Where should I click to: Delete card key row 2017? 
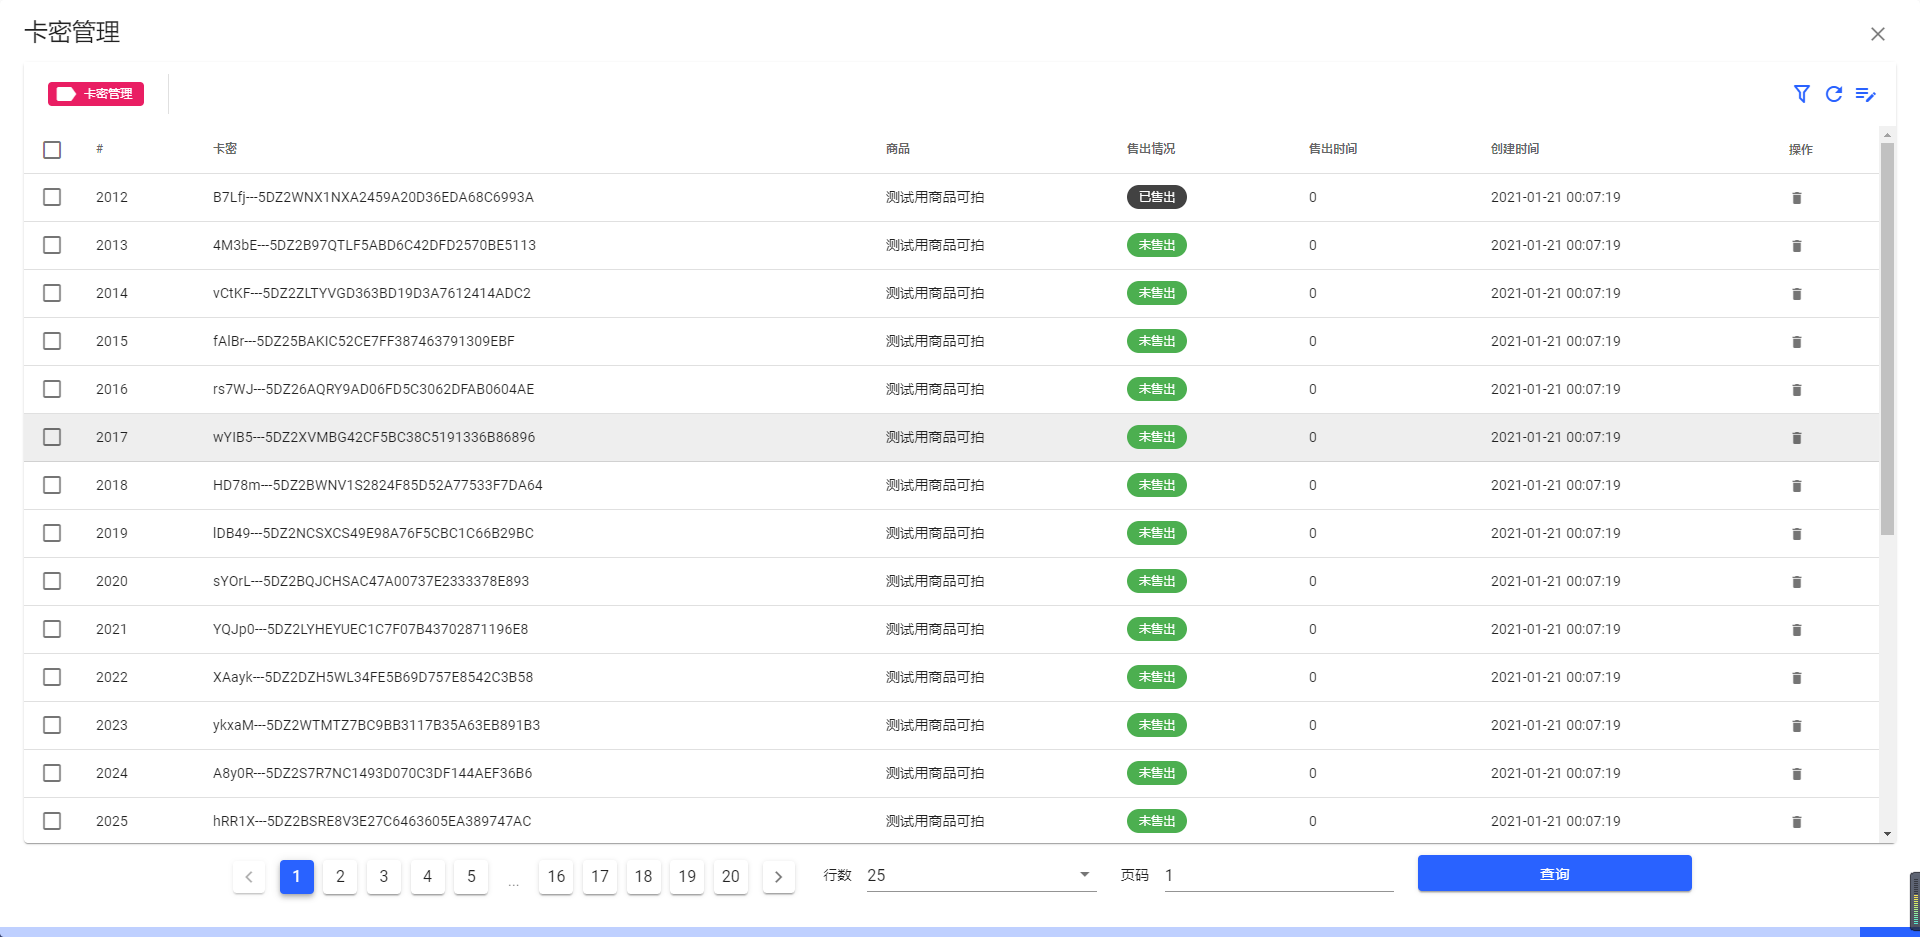1797,438
